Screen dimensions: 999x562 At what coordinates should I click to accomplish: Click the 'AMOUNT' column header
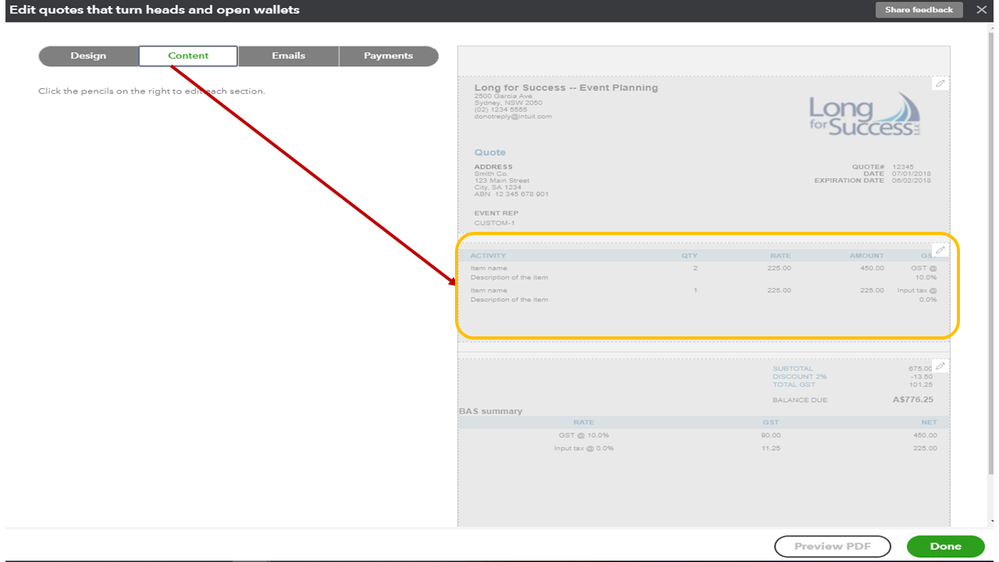866,256
